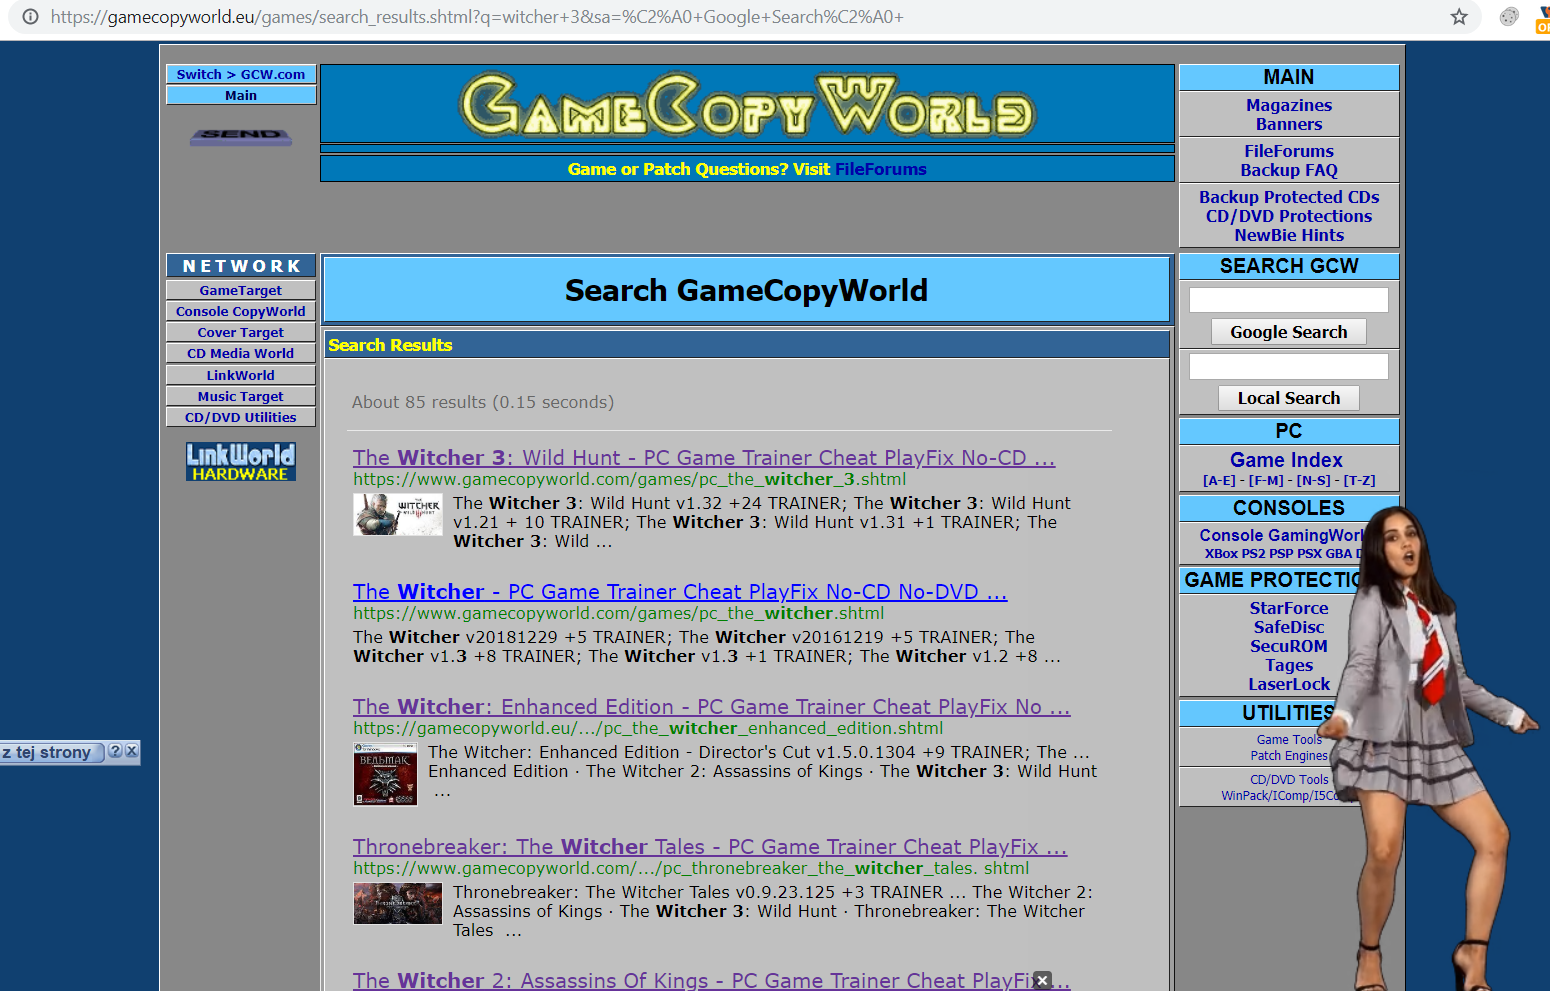Go to the Main page link

241,95
